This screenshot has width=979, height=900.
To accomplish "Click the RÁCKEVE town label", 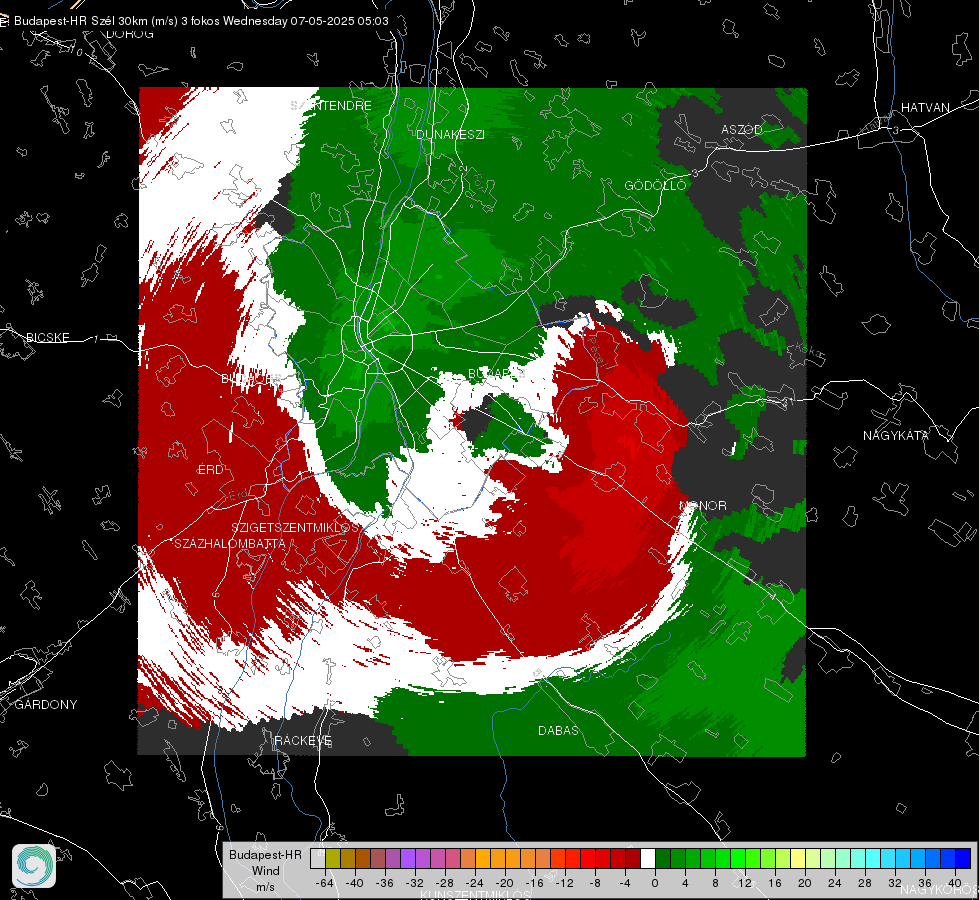I will [303, 741].
